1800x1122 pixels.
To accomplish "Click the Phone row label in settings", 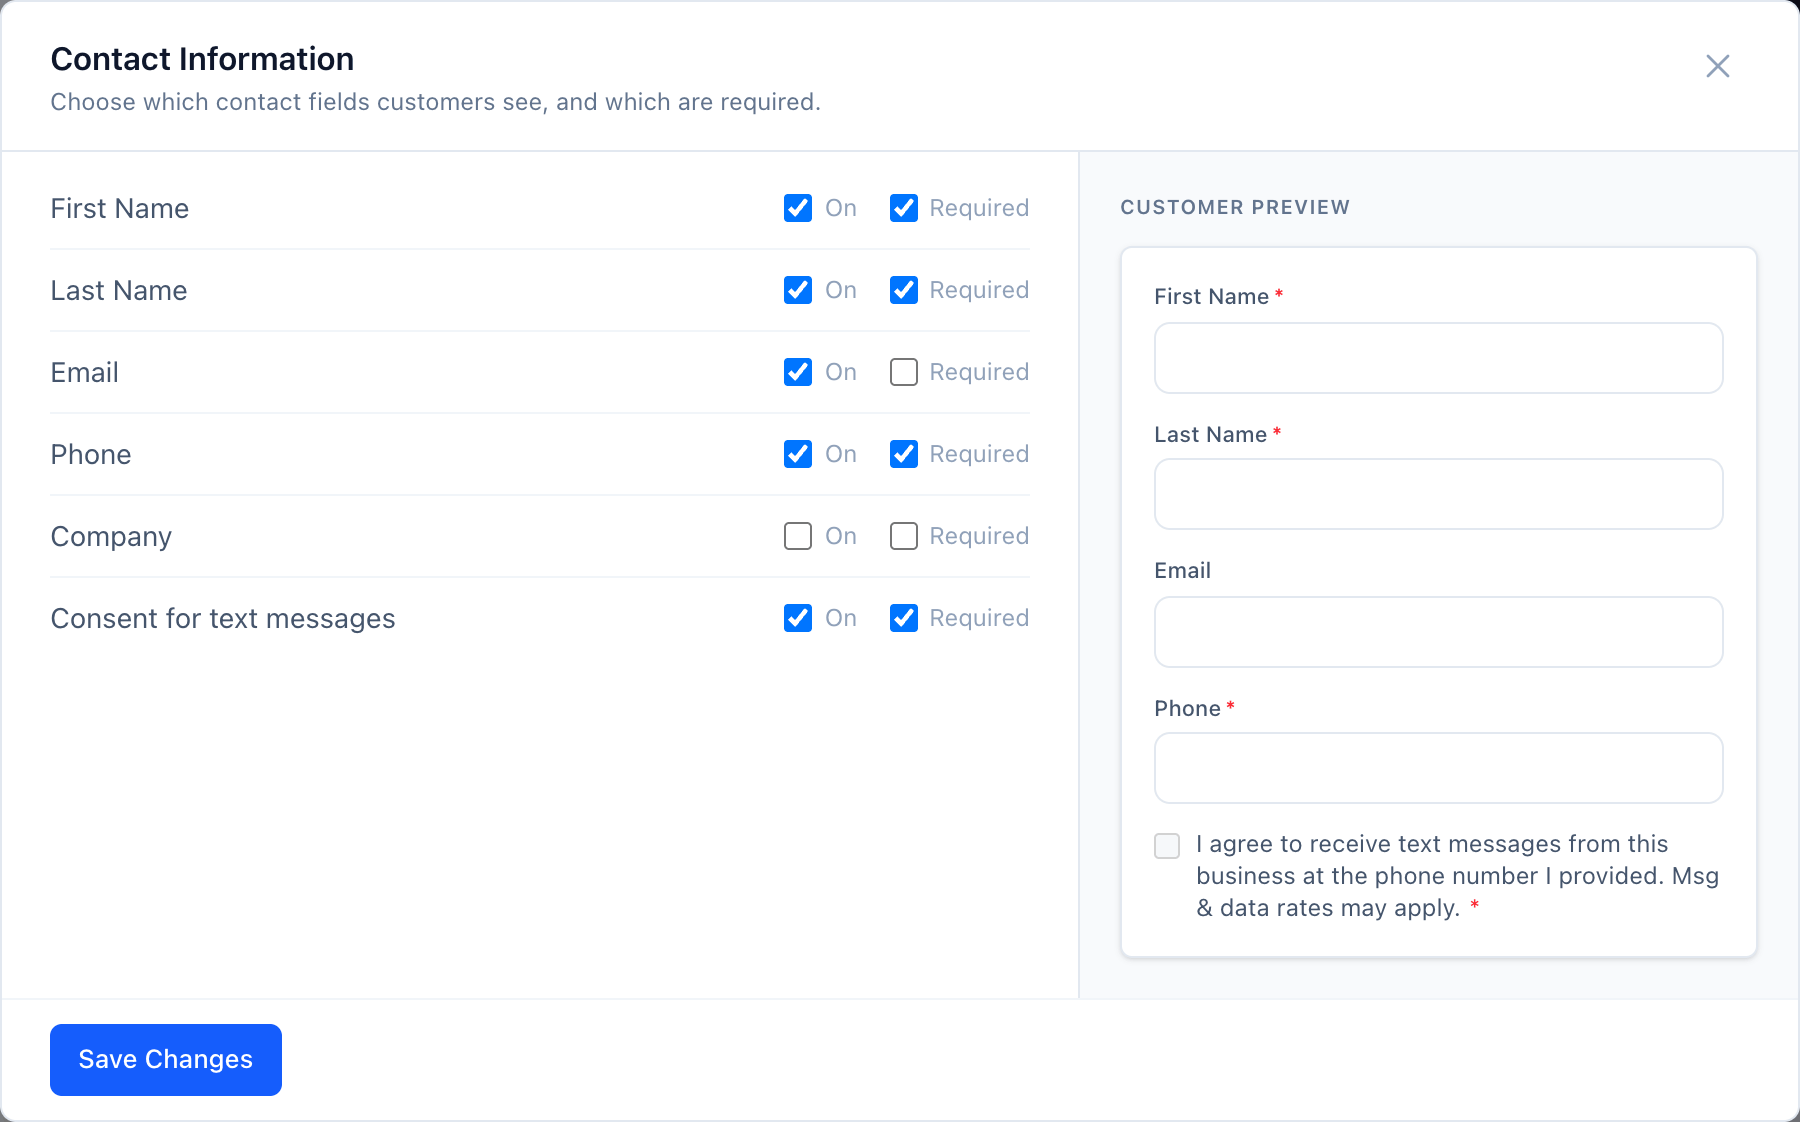I will click(91, 455).
